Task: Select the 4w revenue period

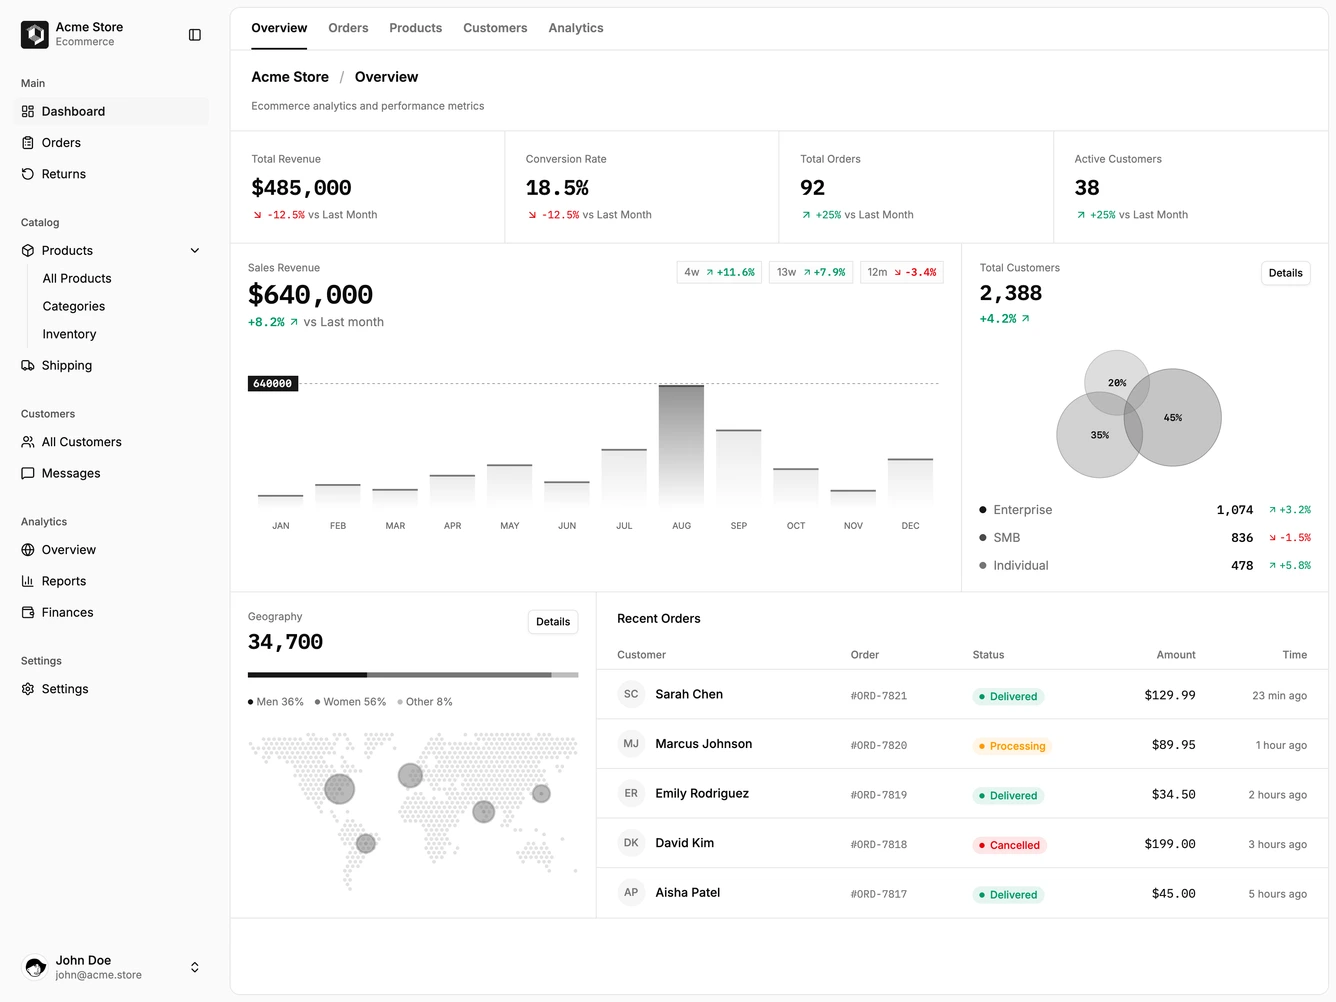Action: (x=719, y=272)
